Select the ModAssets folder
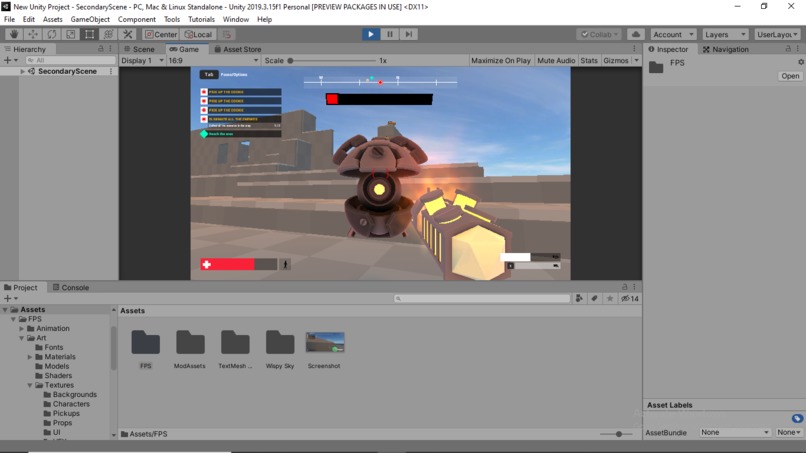This screenshot has height=453, width=806. [x=190, y=342]
